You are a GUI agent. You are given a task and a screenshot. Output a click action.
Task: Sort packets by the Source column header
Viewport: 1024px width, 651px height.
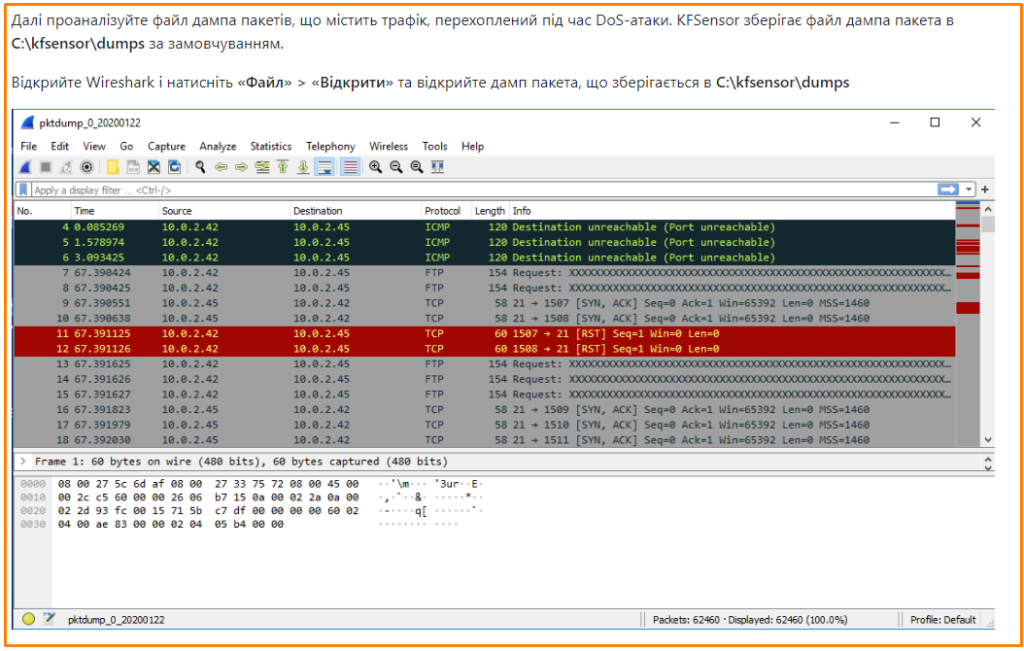(224, 211)
